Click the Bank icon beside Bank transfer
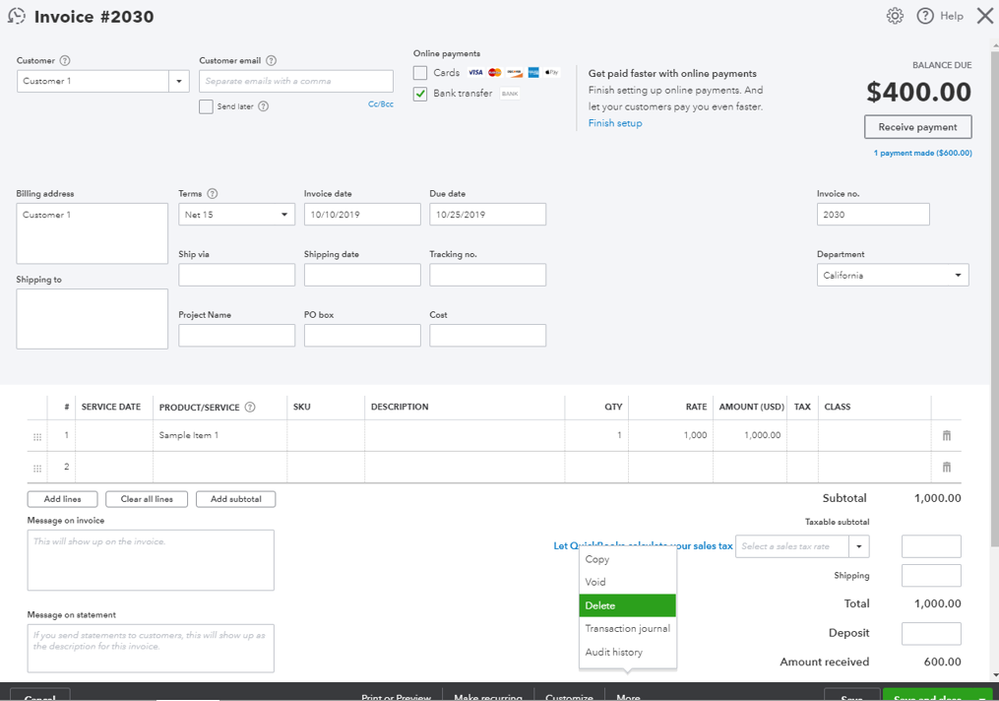 (510, 94)
